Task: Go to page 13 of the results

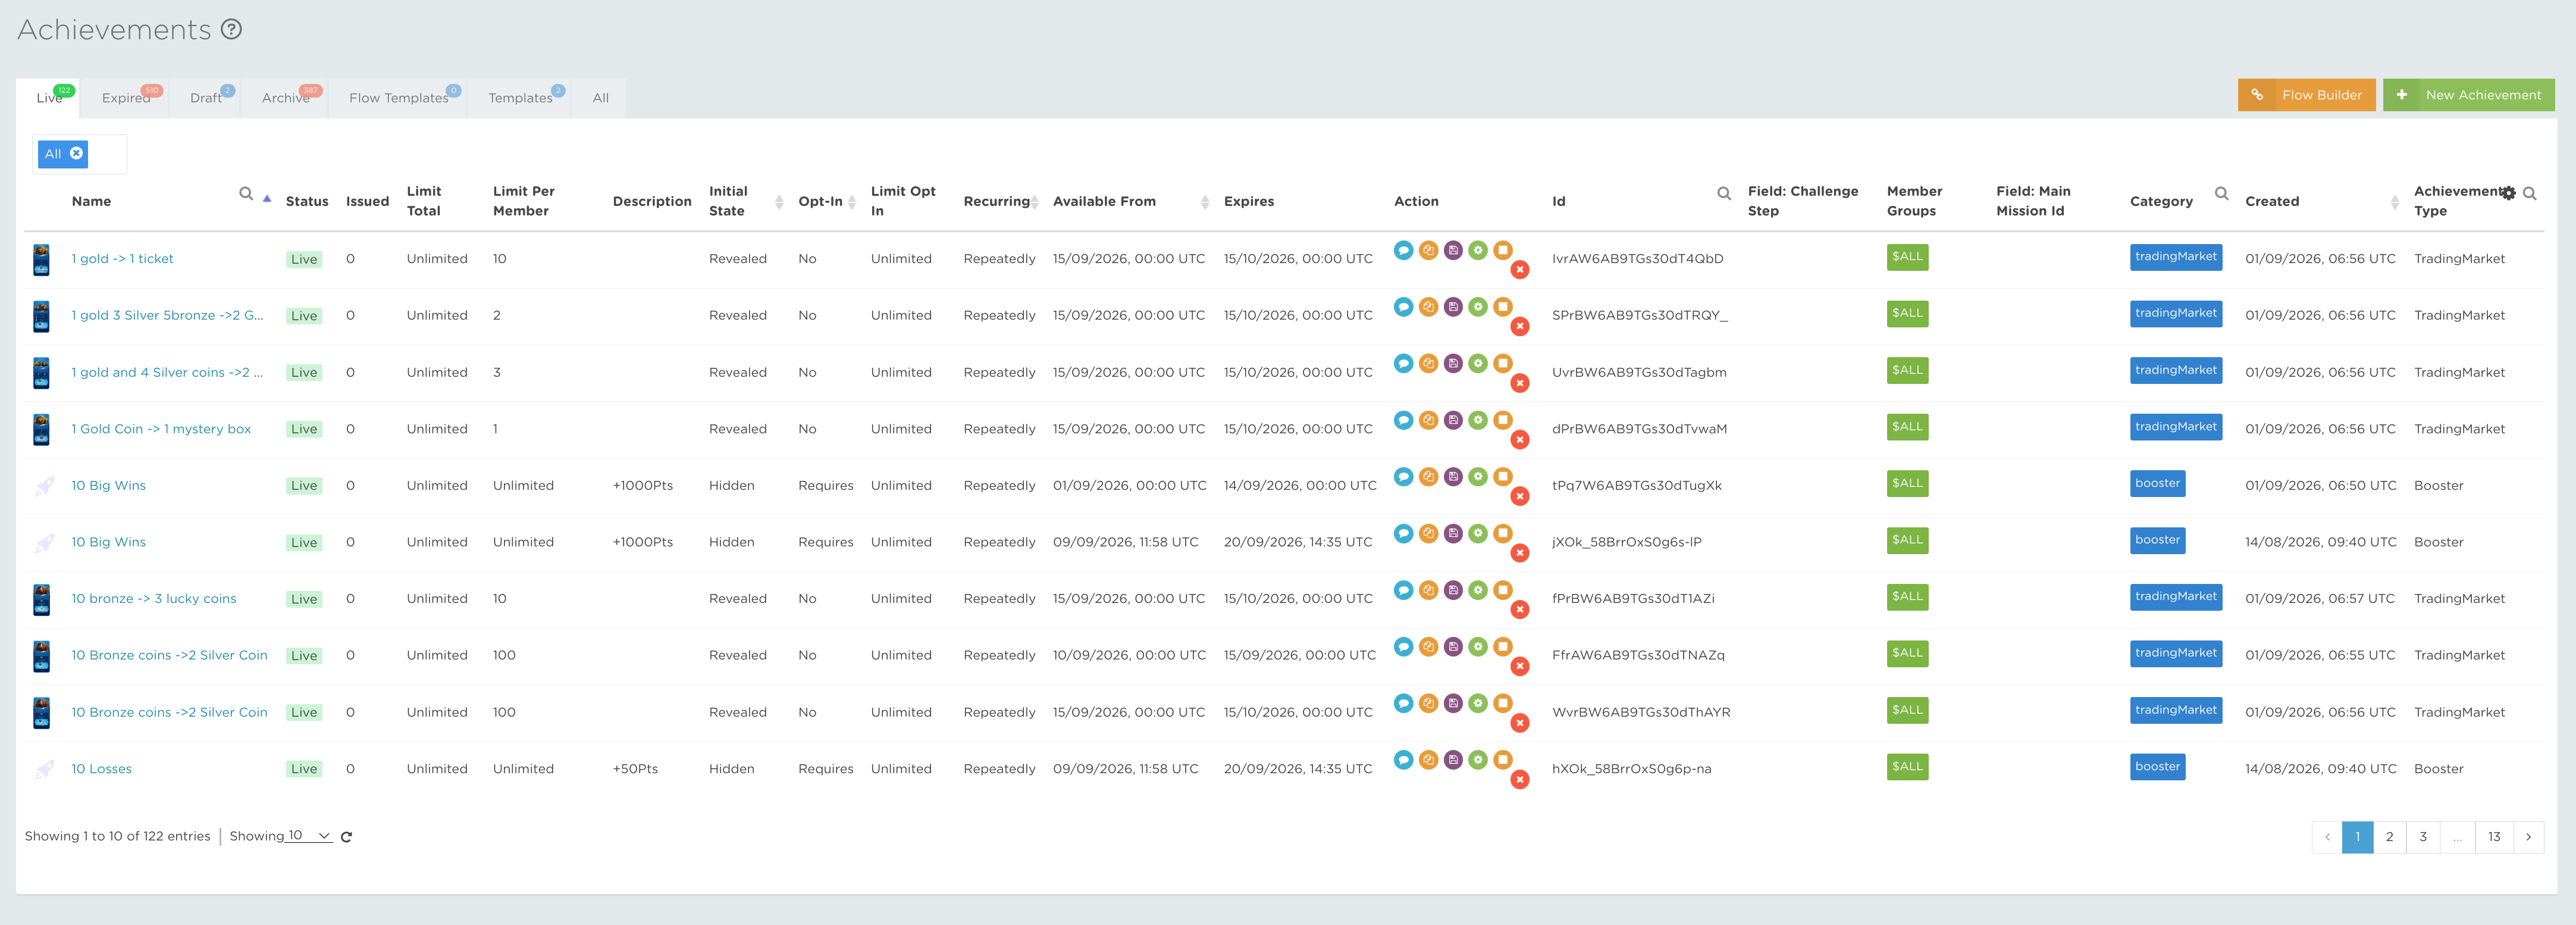Action: [2494, 837]
